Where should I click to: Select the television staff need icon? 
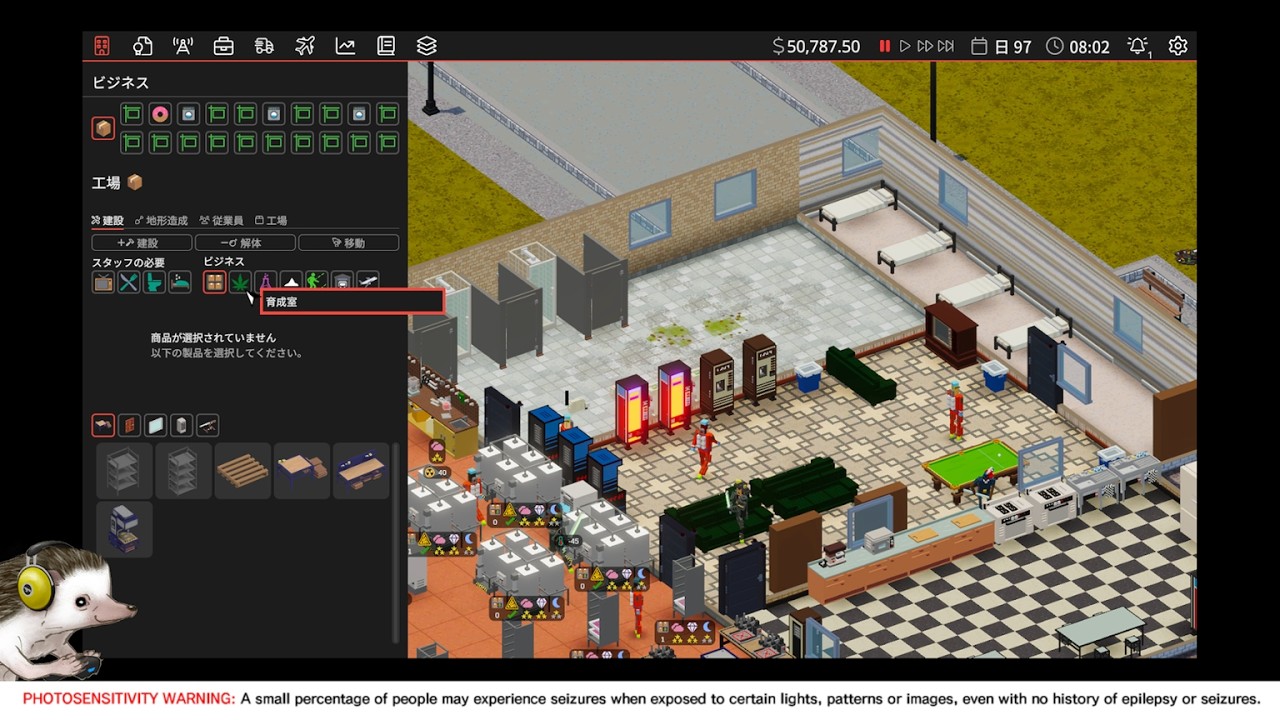pyautogui.click(x=103, y=282)
